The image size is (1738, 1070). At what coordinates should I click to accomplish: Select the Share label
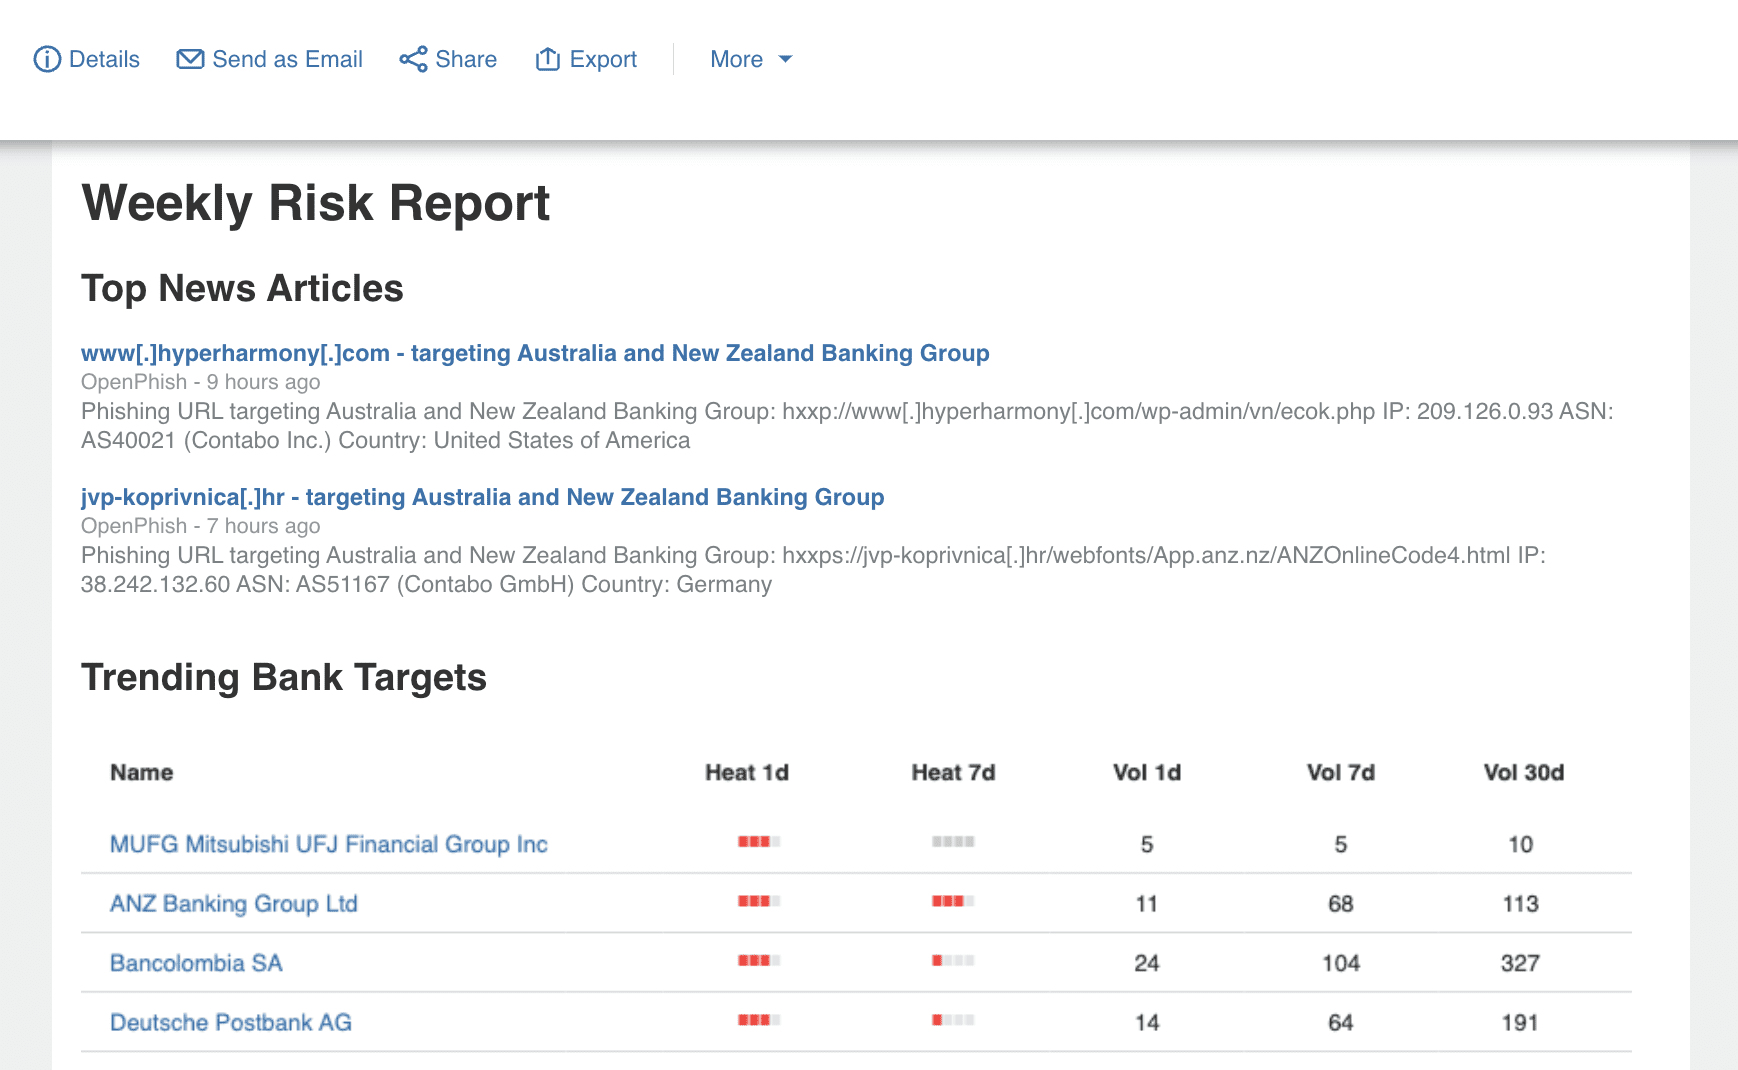tap(466, 59)
